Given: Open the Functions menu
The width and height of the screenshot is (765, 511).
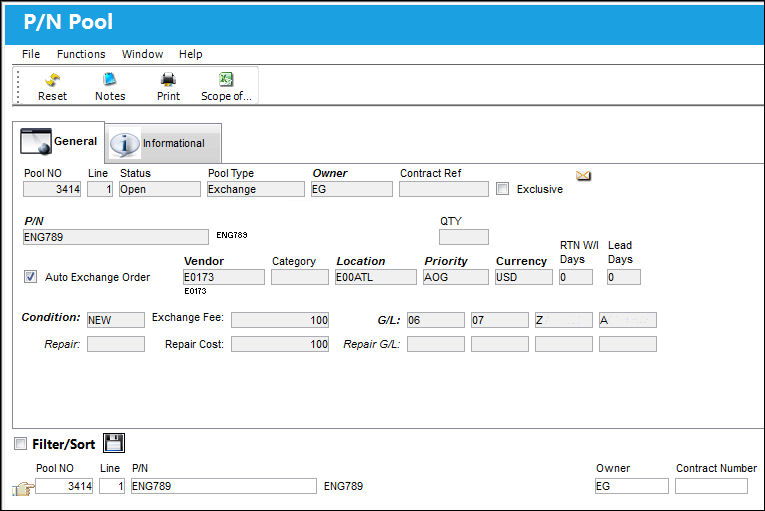Looking at the screenshot, I should (81, 54).
